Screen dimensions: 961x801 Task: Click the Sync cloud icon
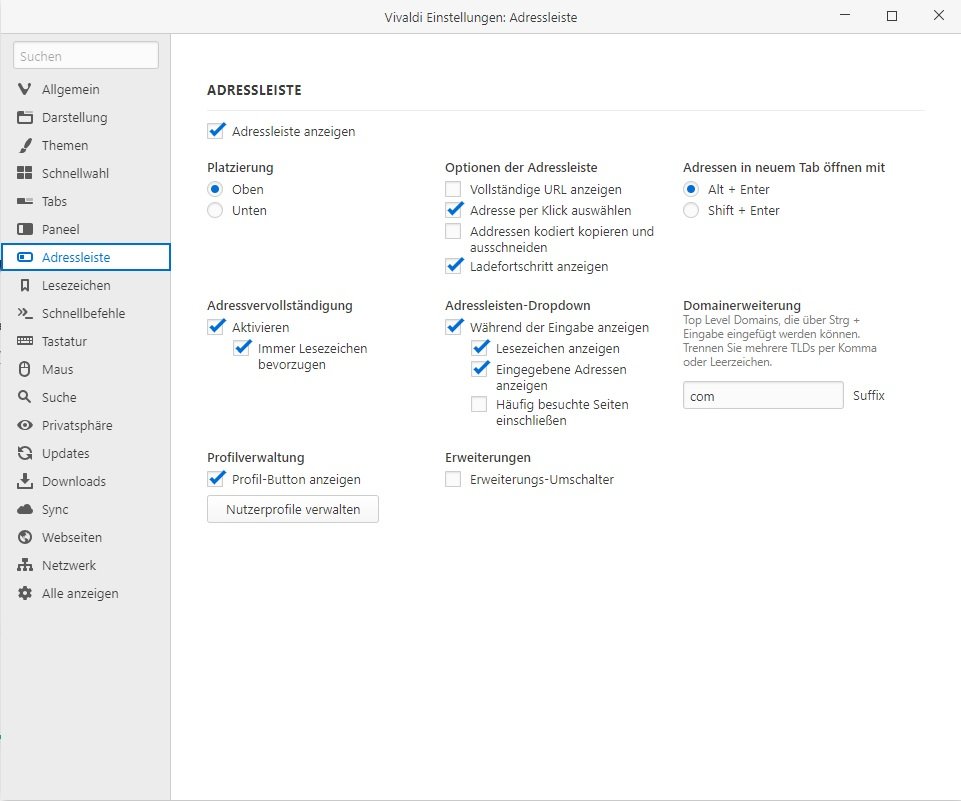(x=25, y=509)
